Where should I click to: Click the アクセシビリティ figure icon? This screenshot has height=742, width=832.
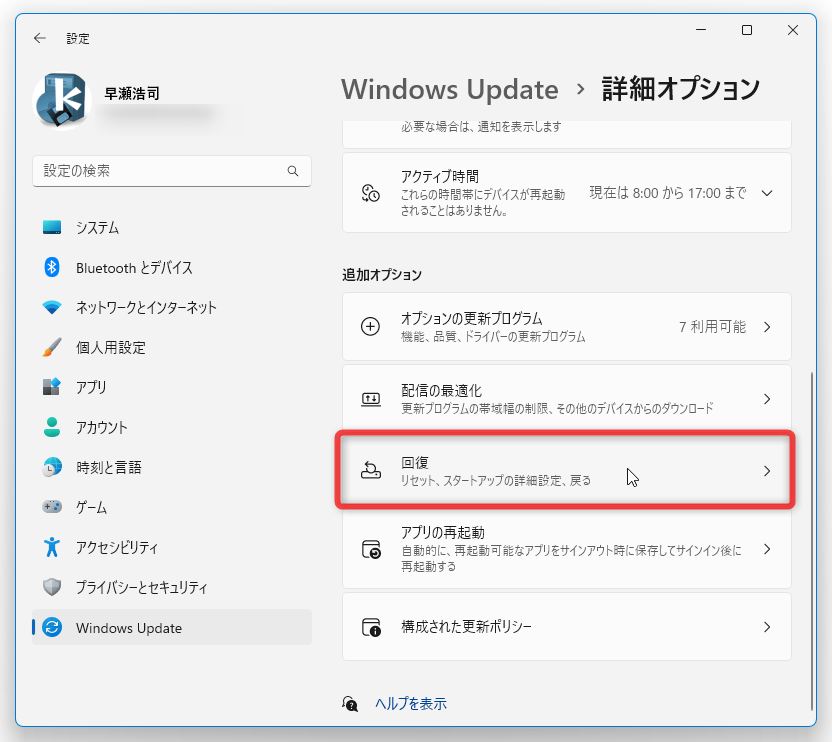click(x=52, y=547)
